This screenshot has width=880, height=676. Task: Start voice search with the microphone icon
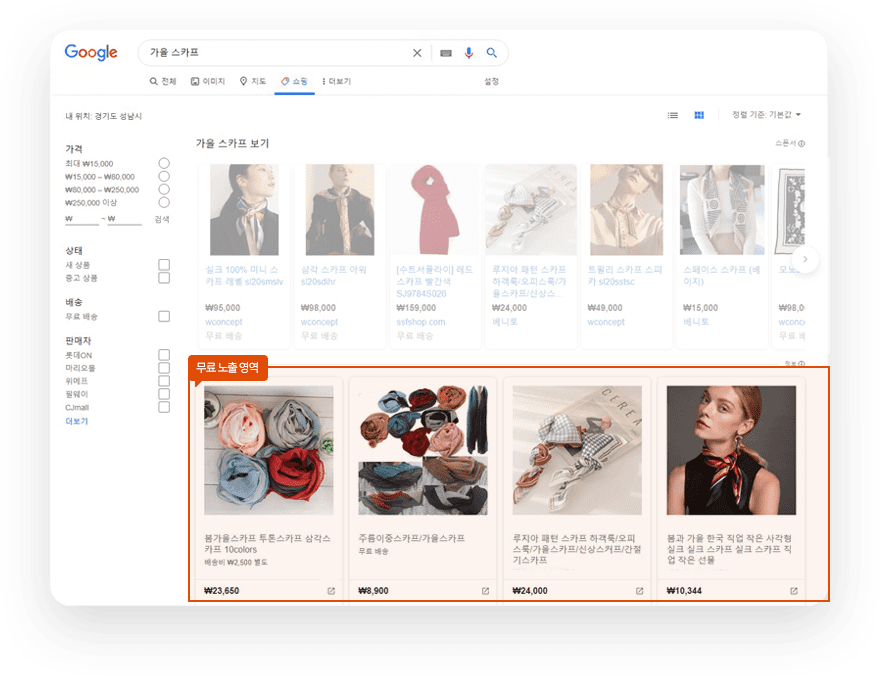[469, 53]
